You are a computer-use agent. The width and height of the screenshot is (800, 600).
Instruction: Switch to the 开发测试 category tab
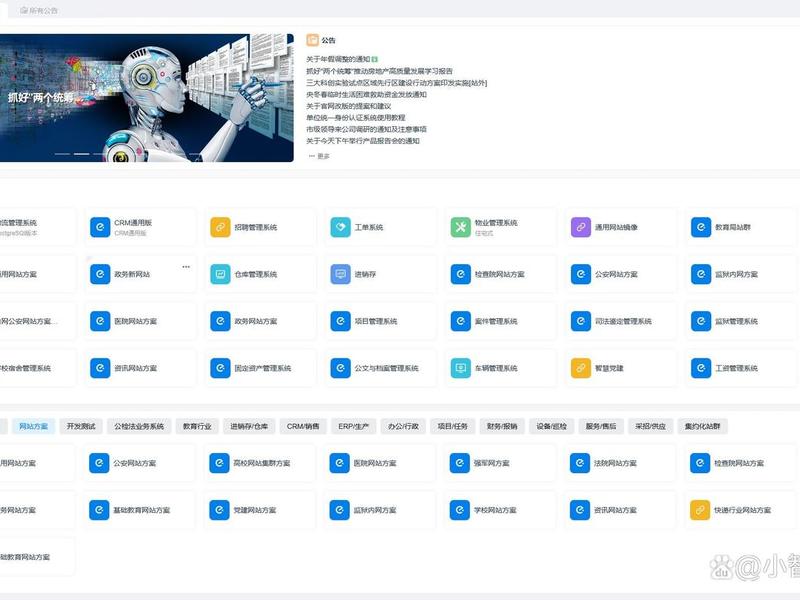[81, 426]
